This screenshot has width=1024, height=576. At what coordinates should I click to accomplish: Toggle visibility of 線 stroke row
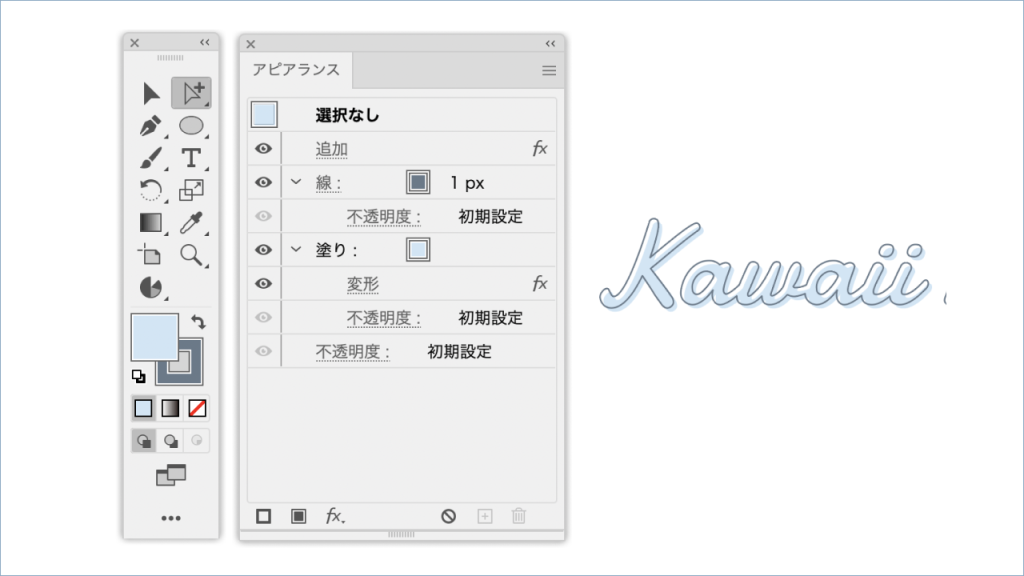(263, 182)
